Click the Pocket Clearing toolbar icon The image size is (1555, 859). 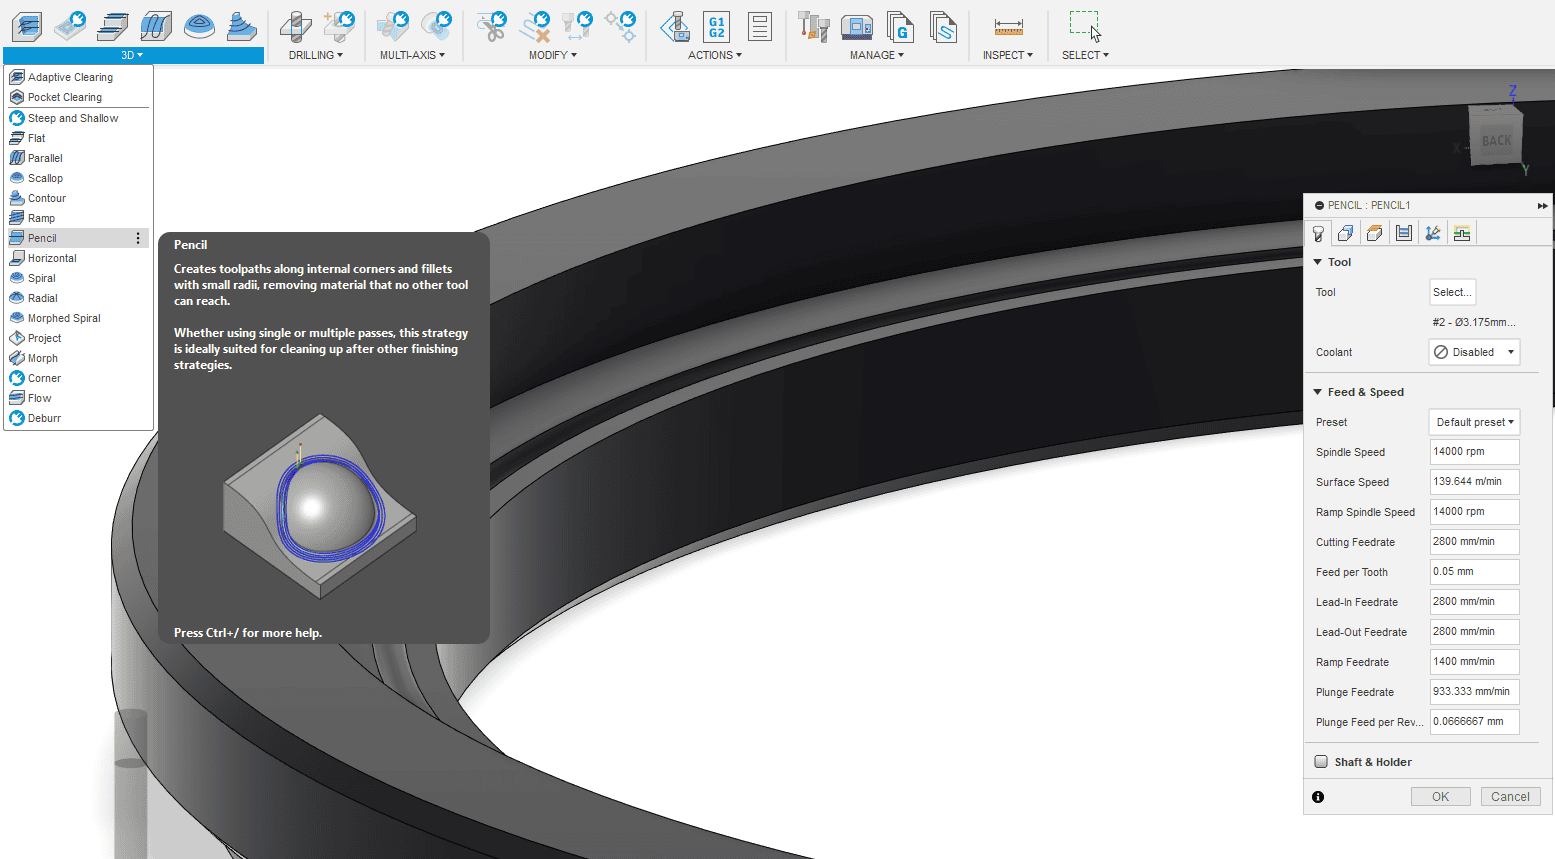pos(70,26)
